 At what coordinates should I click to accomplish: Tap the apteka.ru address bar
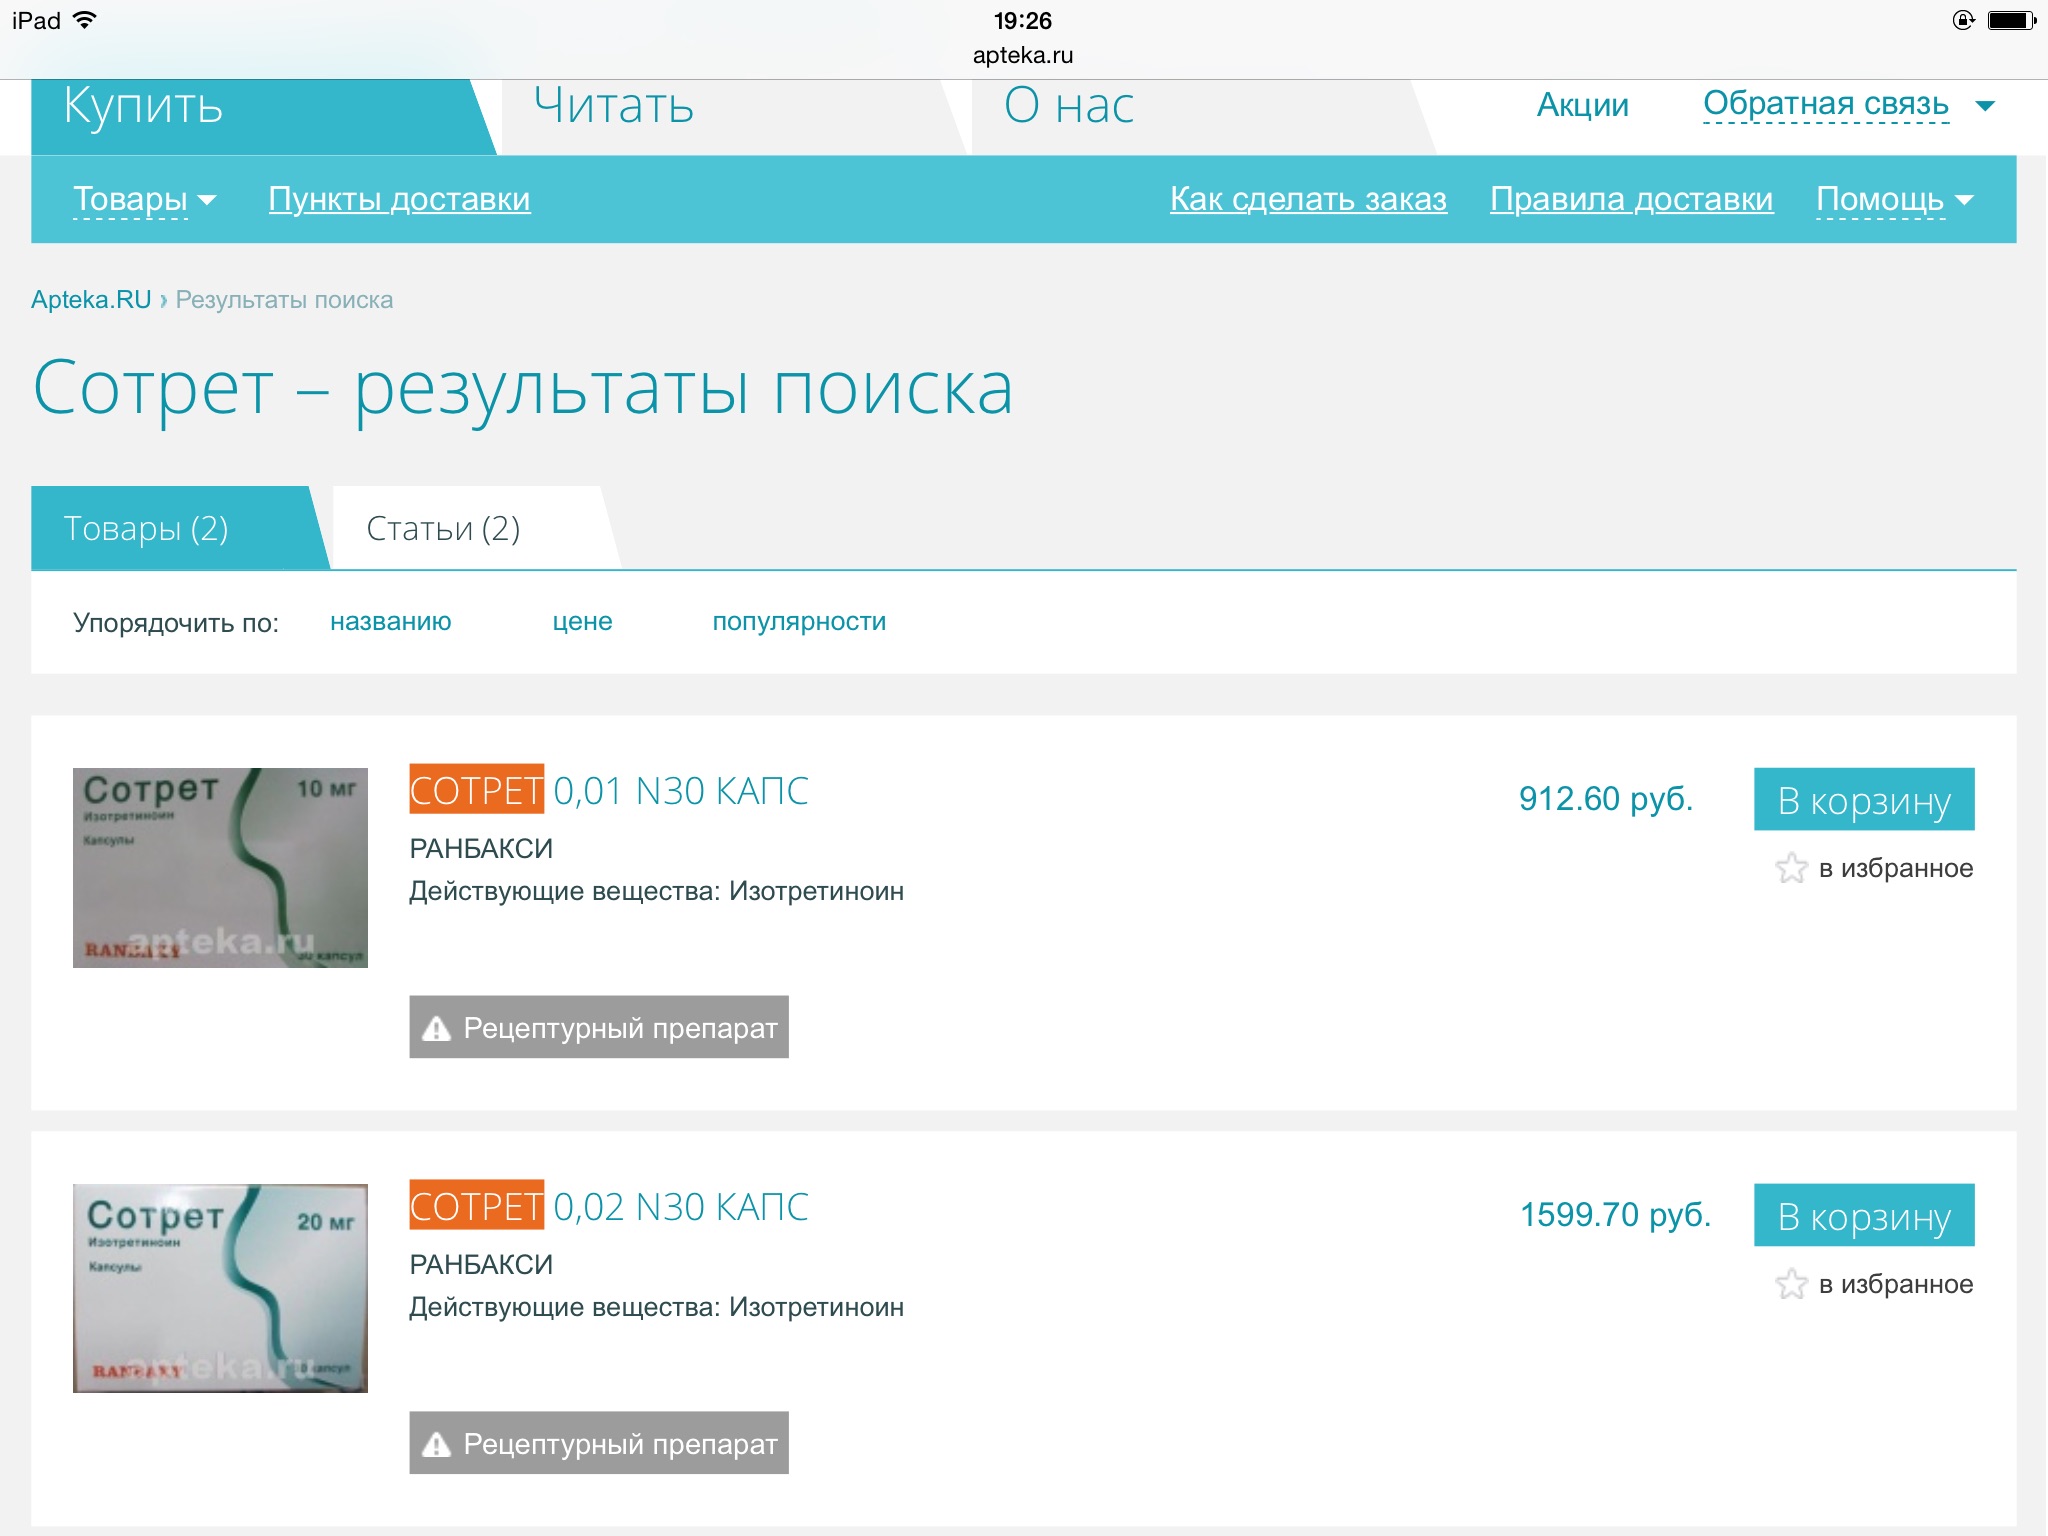tap(1022, 55)
